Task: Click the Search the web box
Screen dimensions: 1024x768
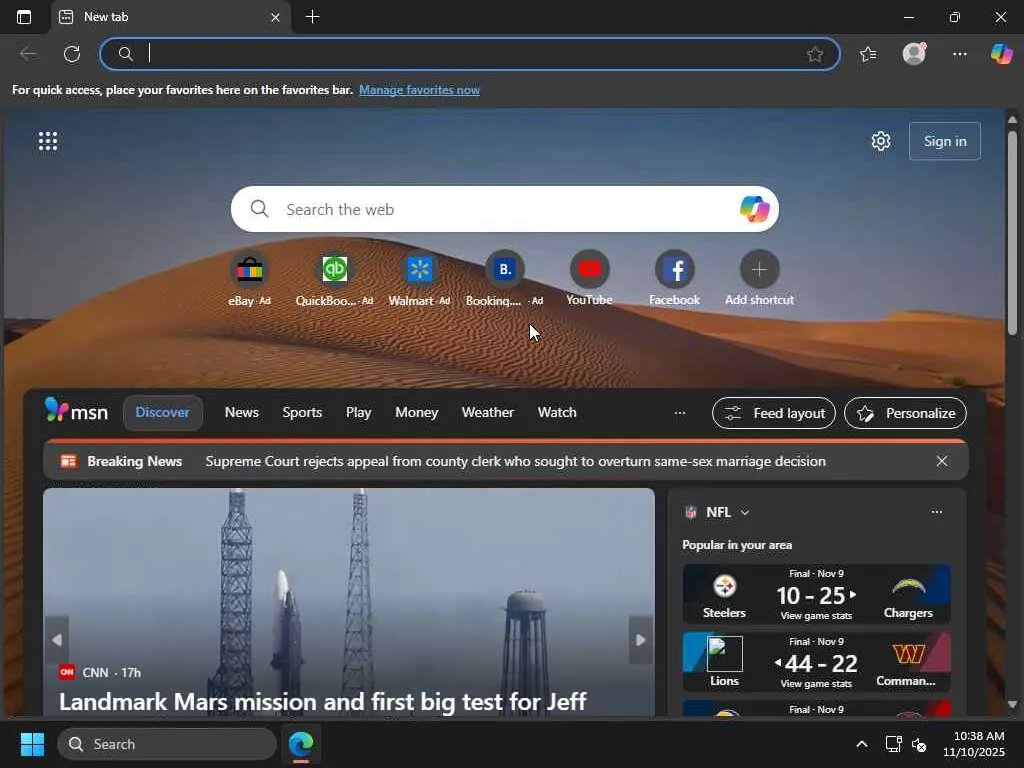Action: pos(504,209)
